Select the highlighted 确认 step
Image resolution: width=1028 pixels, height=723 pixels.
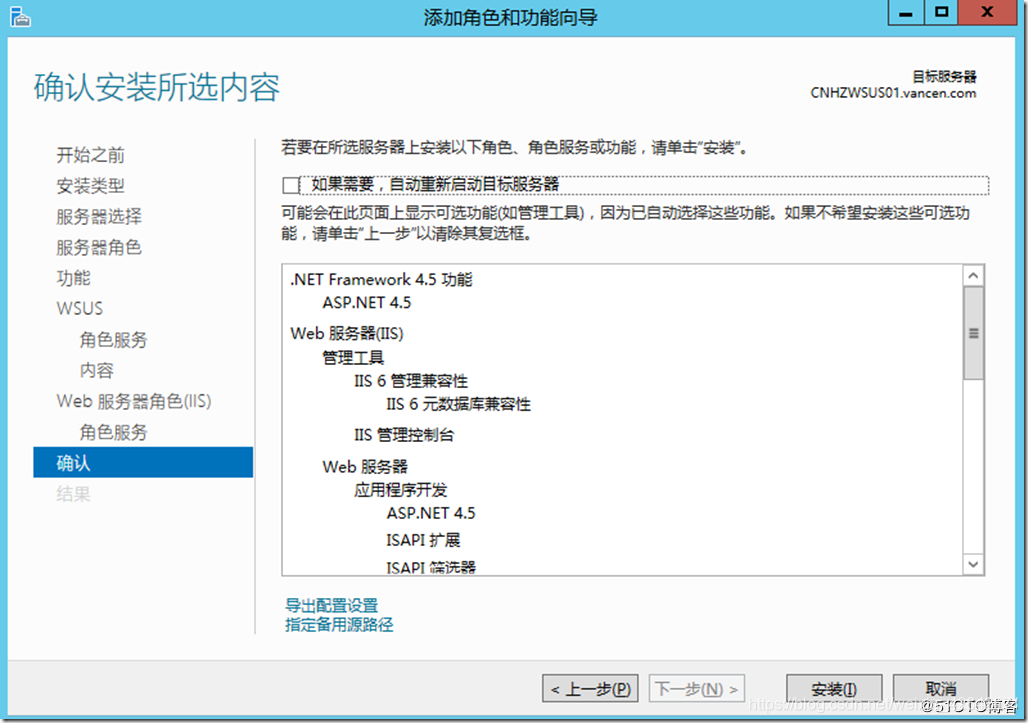pos(143,462)
